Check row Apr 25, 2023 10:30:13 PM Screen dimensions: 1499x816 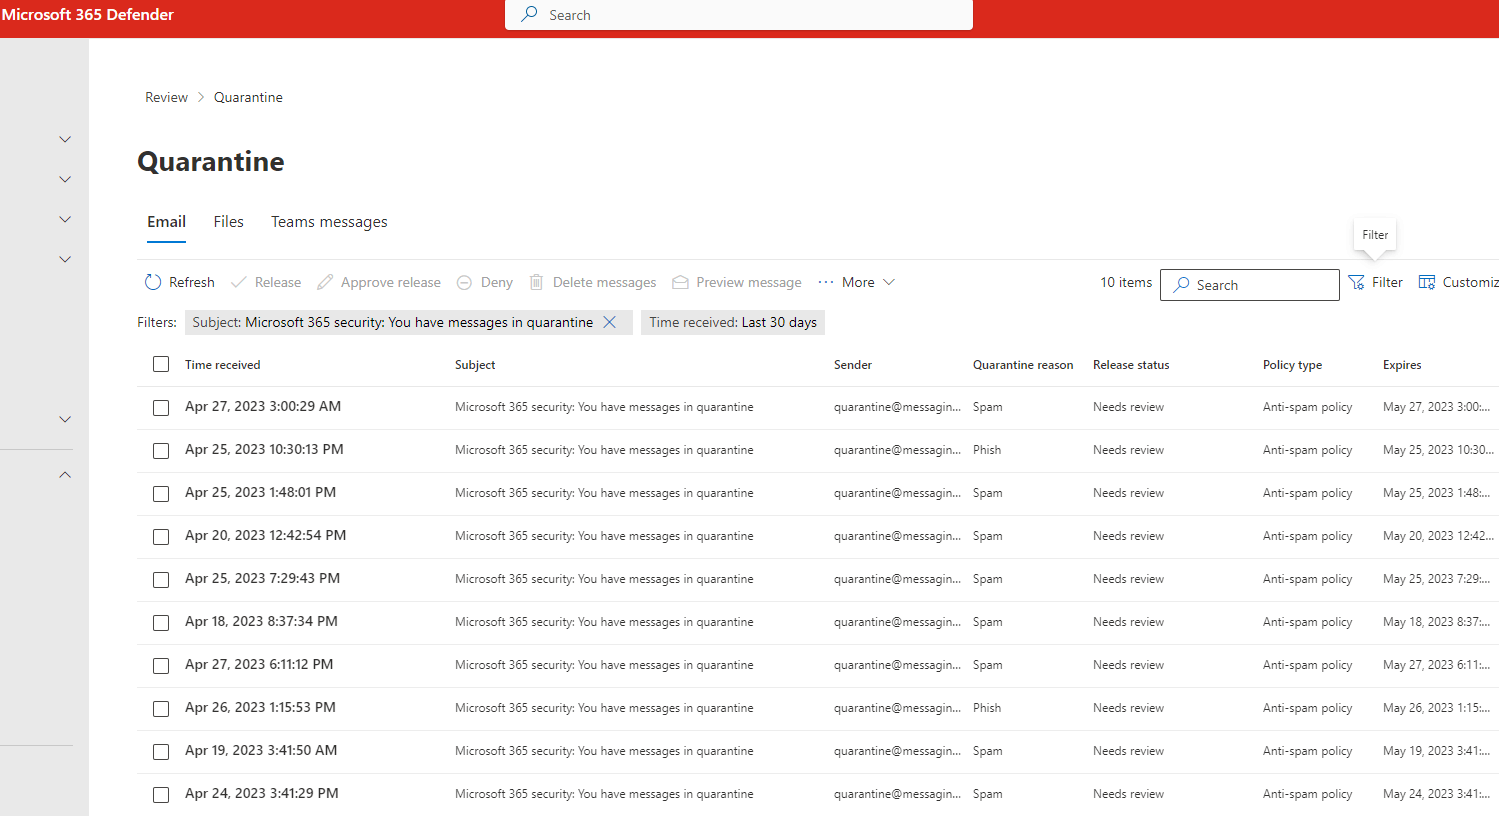[161, 451]
